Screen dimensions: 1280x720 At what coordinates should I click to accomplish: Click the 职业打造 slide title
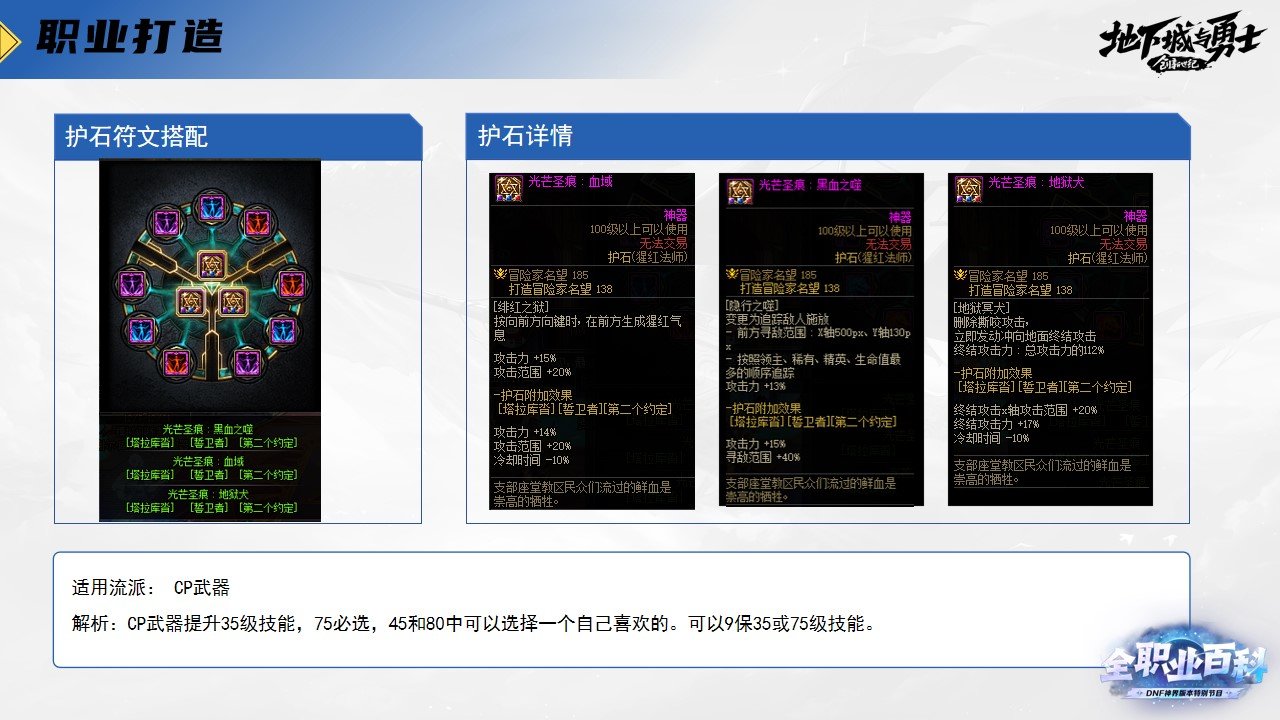129,38
